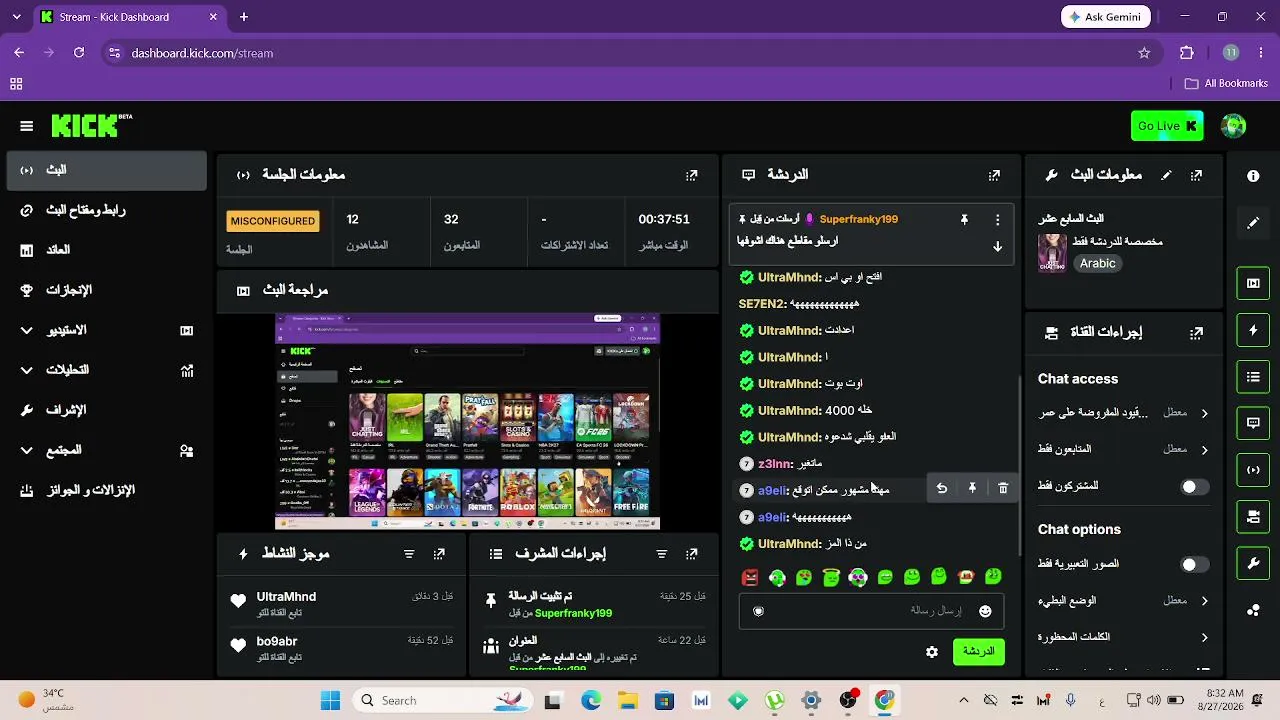The width and height of the screenshot is (1280, 720).
Task: Pin a9eli's hovered chat message
Action: 972,488
